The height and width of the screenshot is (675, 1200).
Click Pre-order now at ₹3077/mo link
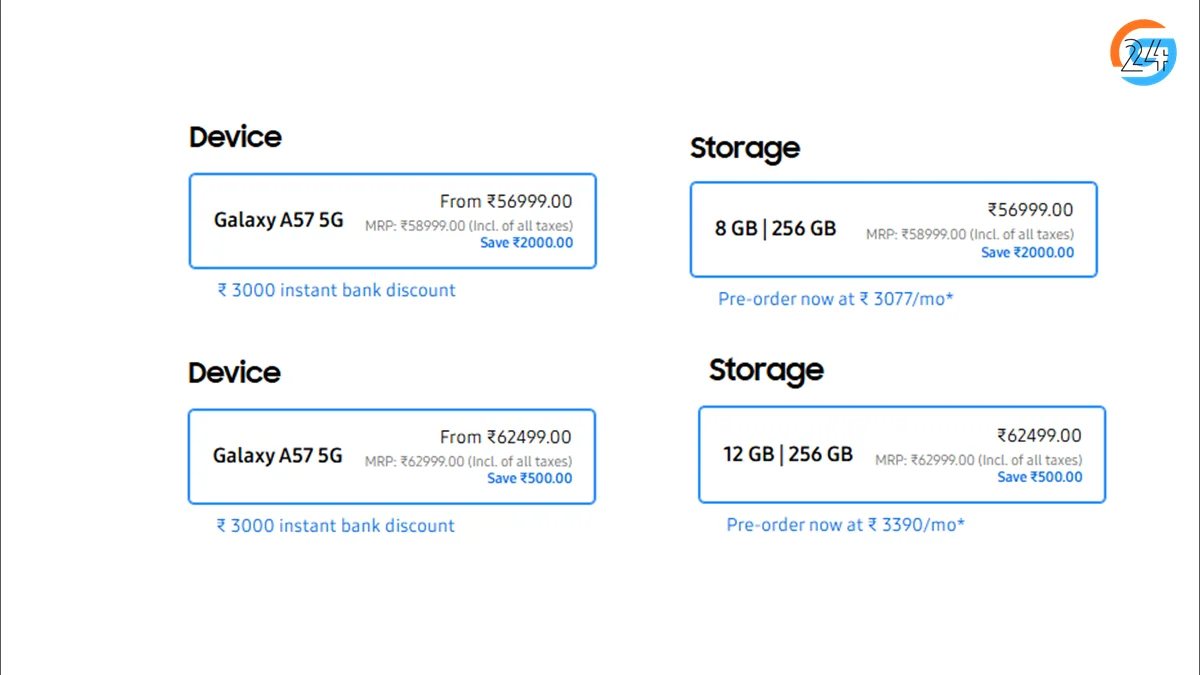pos(835,298)
